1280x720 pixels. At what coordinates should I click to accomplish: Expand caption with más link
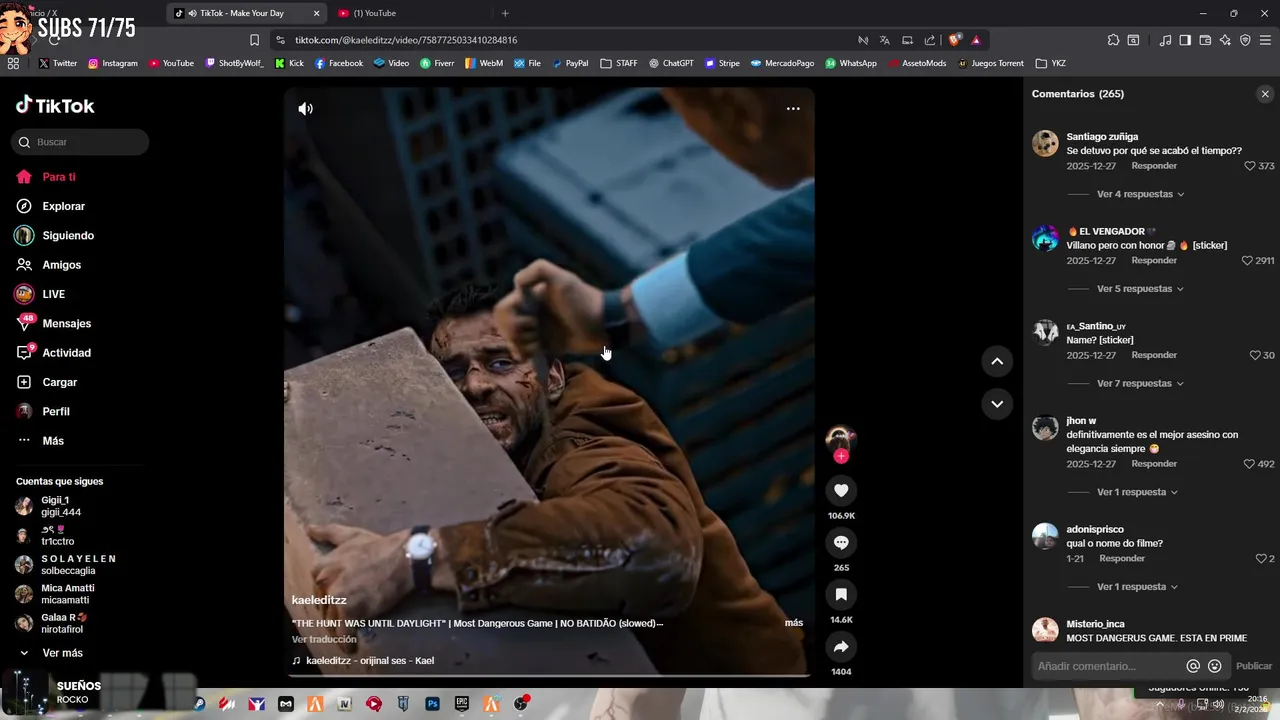coord(794,623)
